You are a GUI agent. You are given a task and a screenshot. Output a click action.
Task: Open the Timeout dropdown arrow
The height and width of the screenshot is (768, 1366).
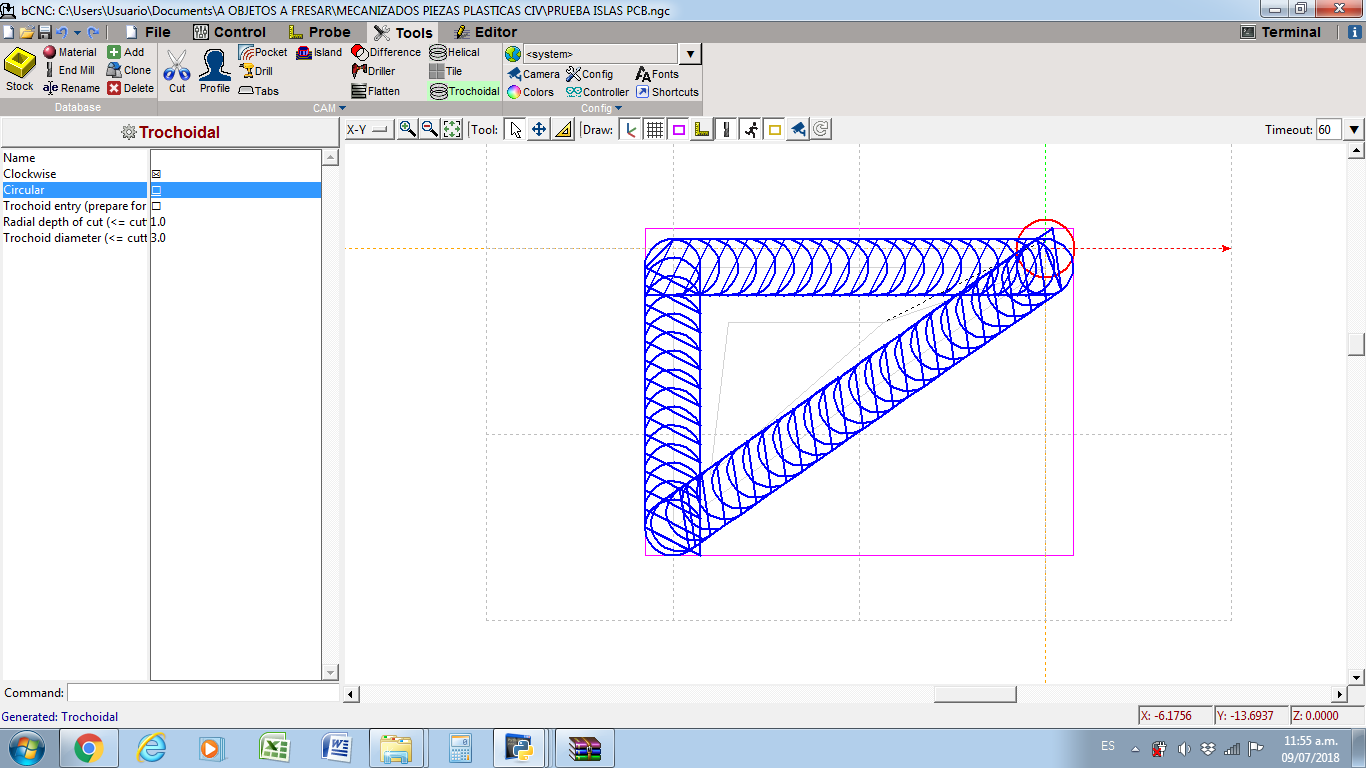click(x=1354, y=129)
